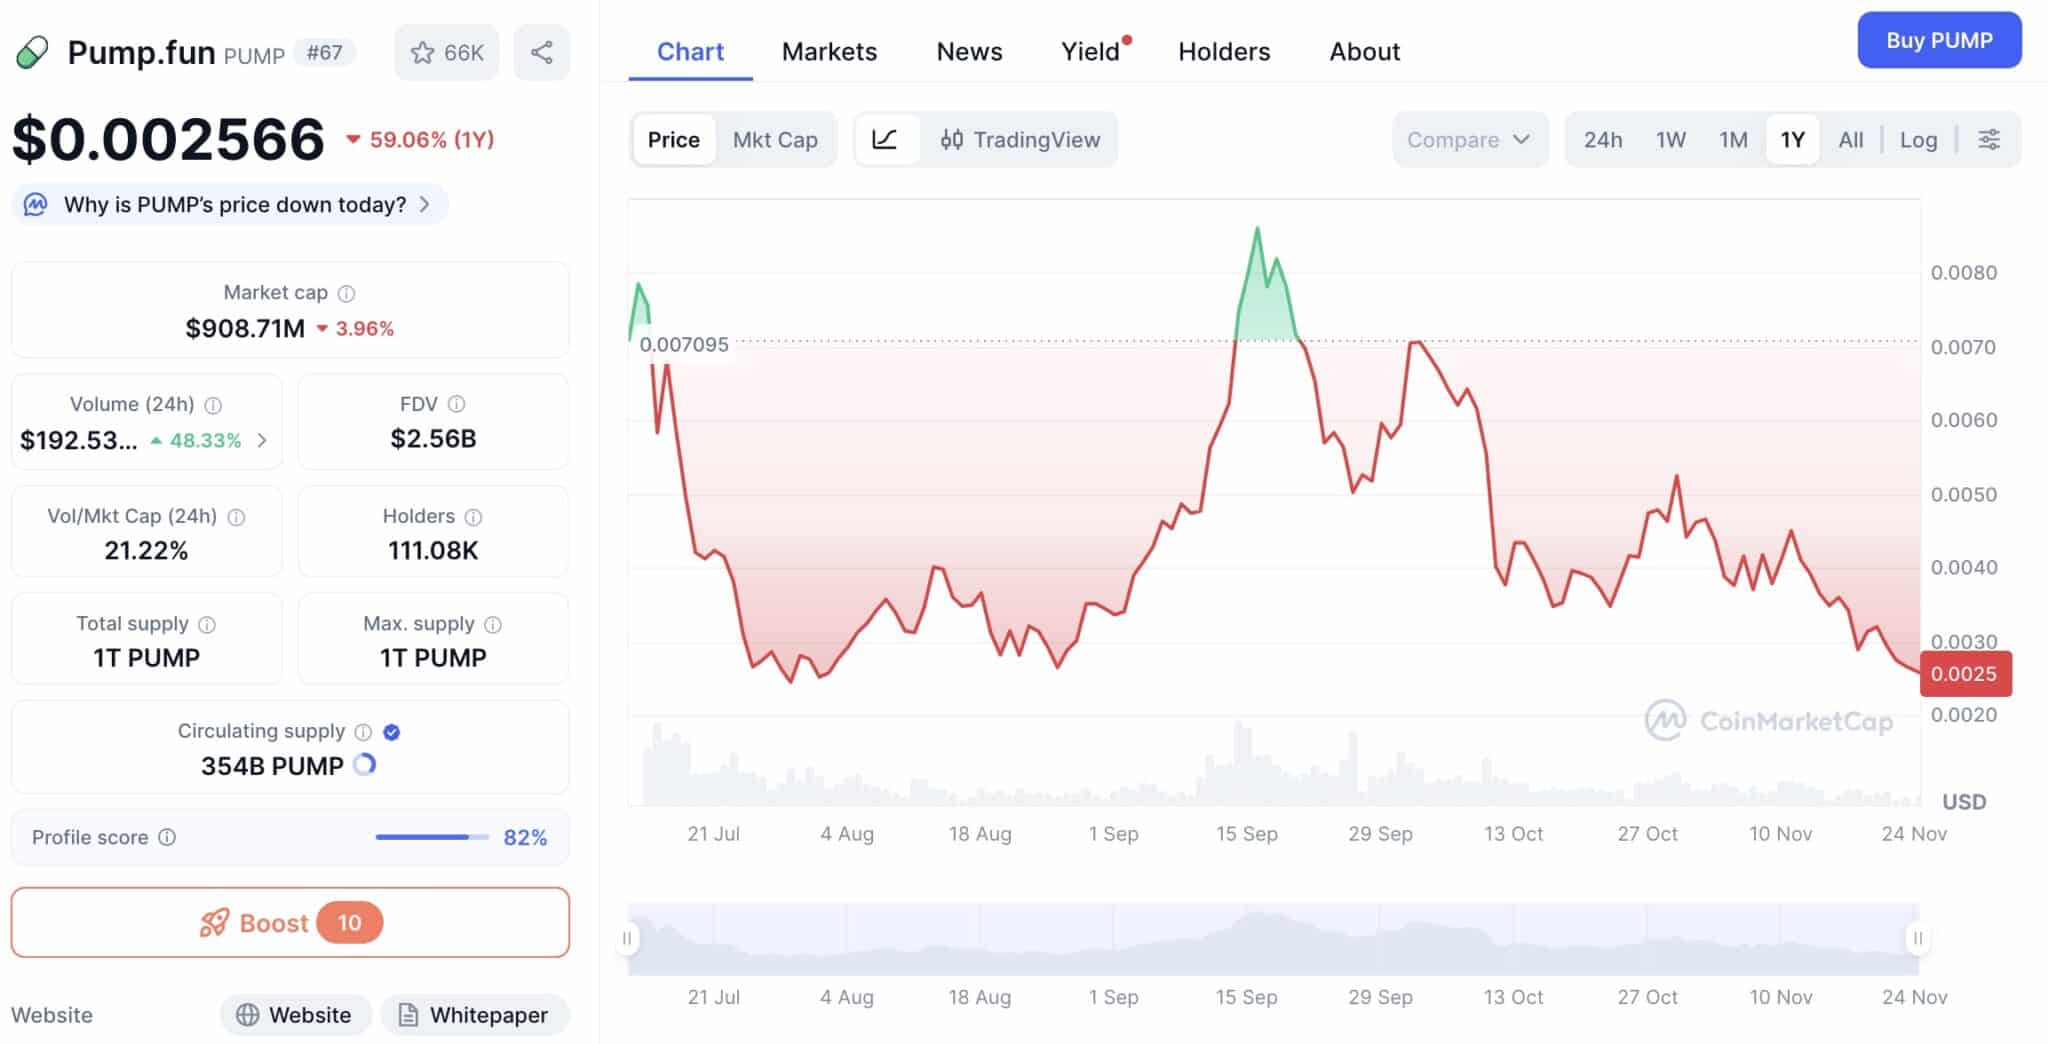
Task: Switch to TradingView chart mode
Action: [x=1021, y=140]
